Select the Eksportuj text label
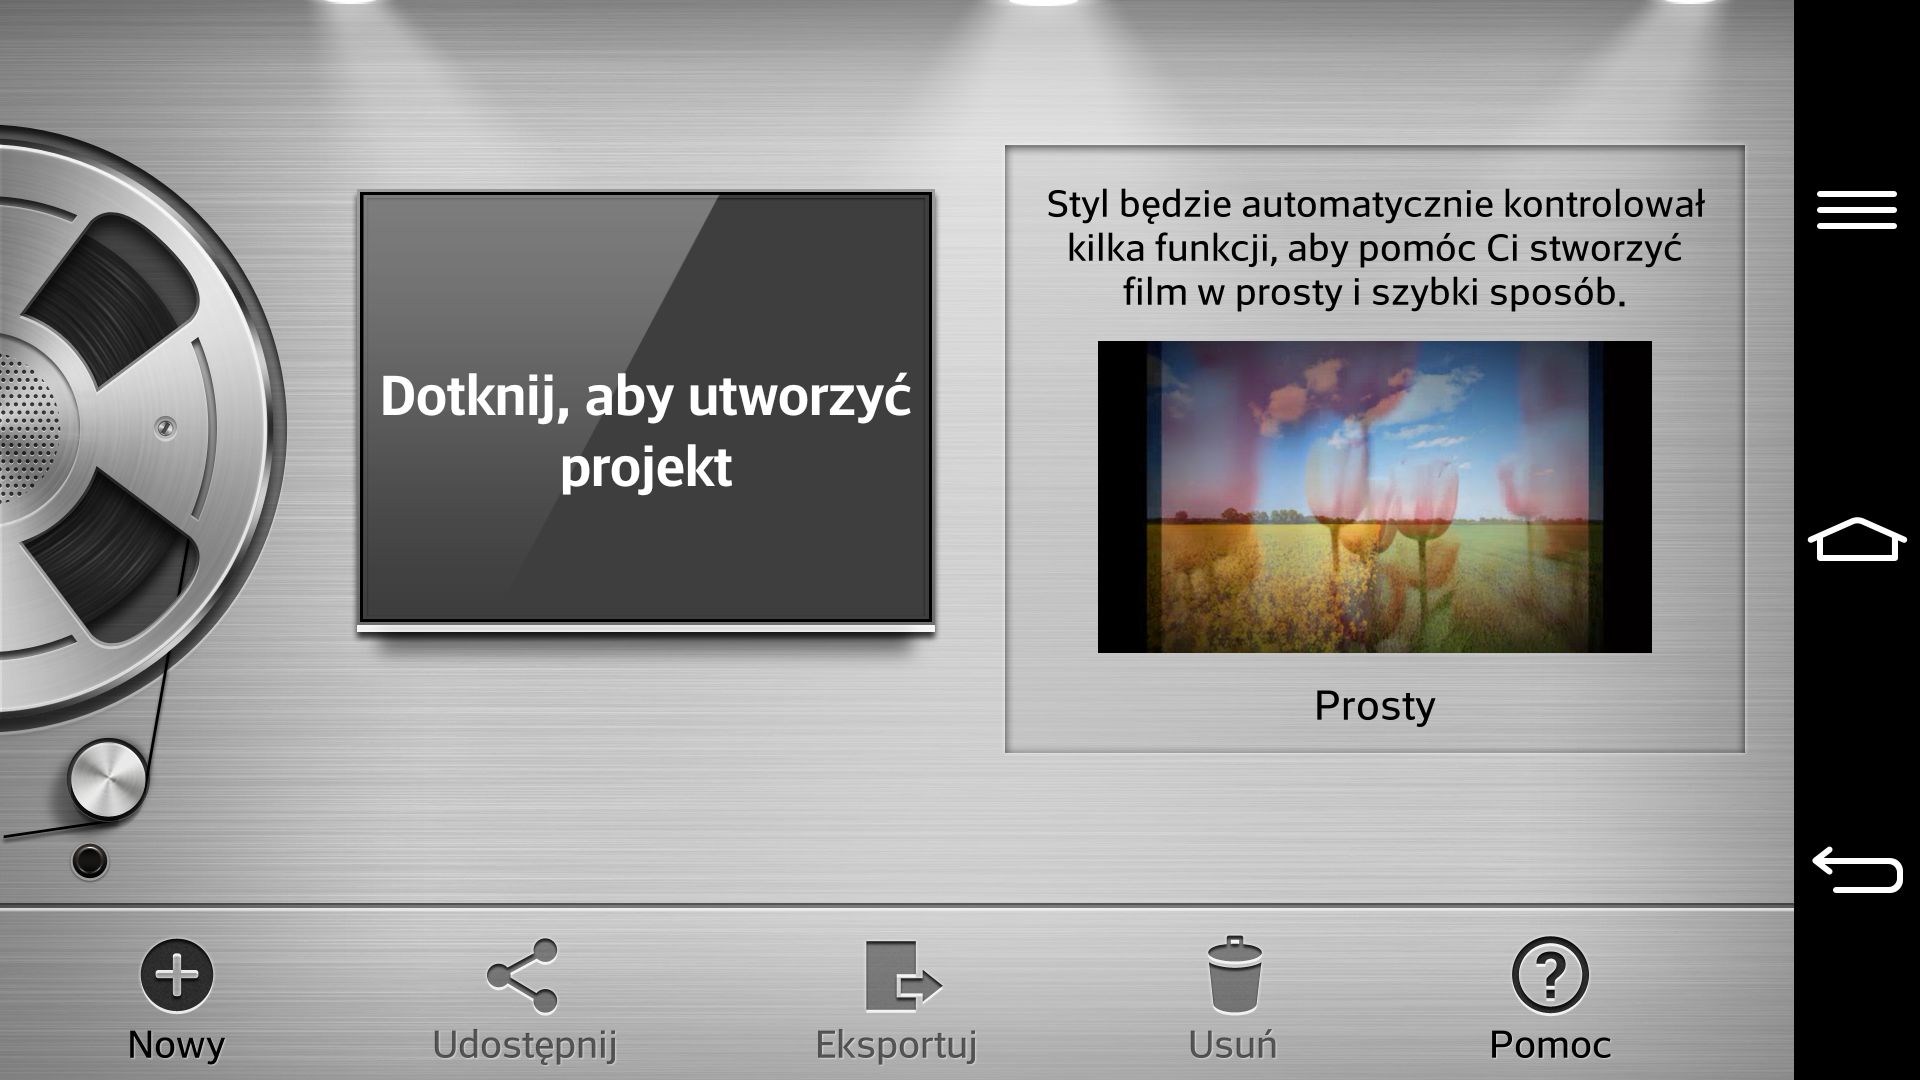 pos(895,1045)
